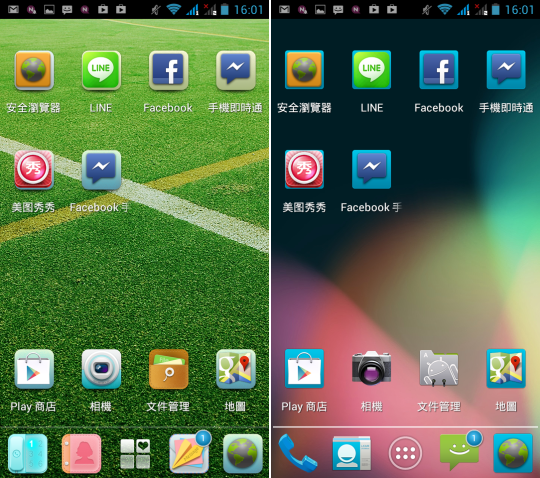Image resolution: width=540 pixels, height=478 pixels.
Task: Open 地圖 maps on the left grass screen
Action: (236, 369)
